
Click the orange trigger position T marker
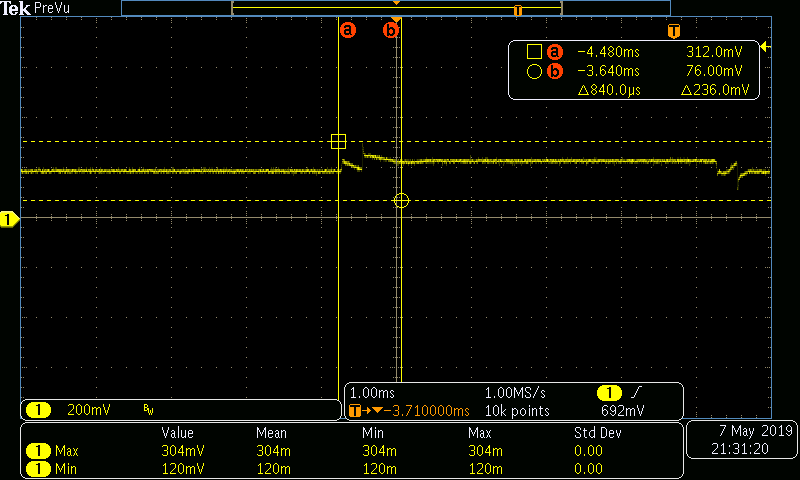point(673,31)
